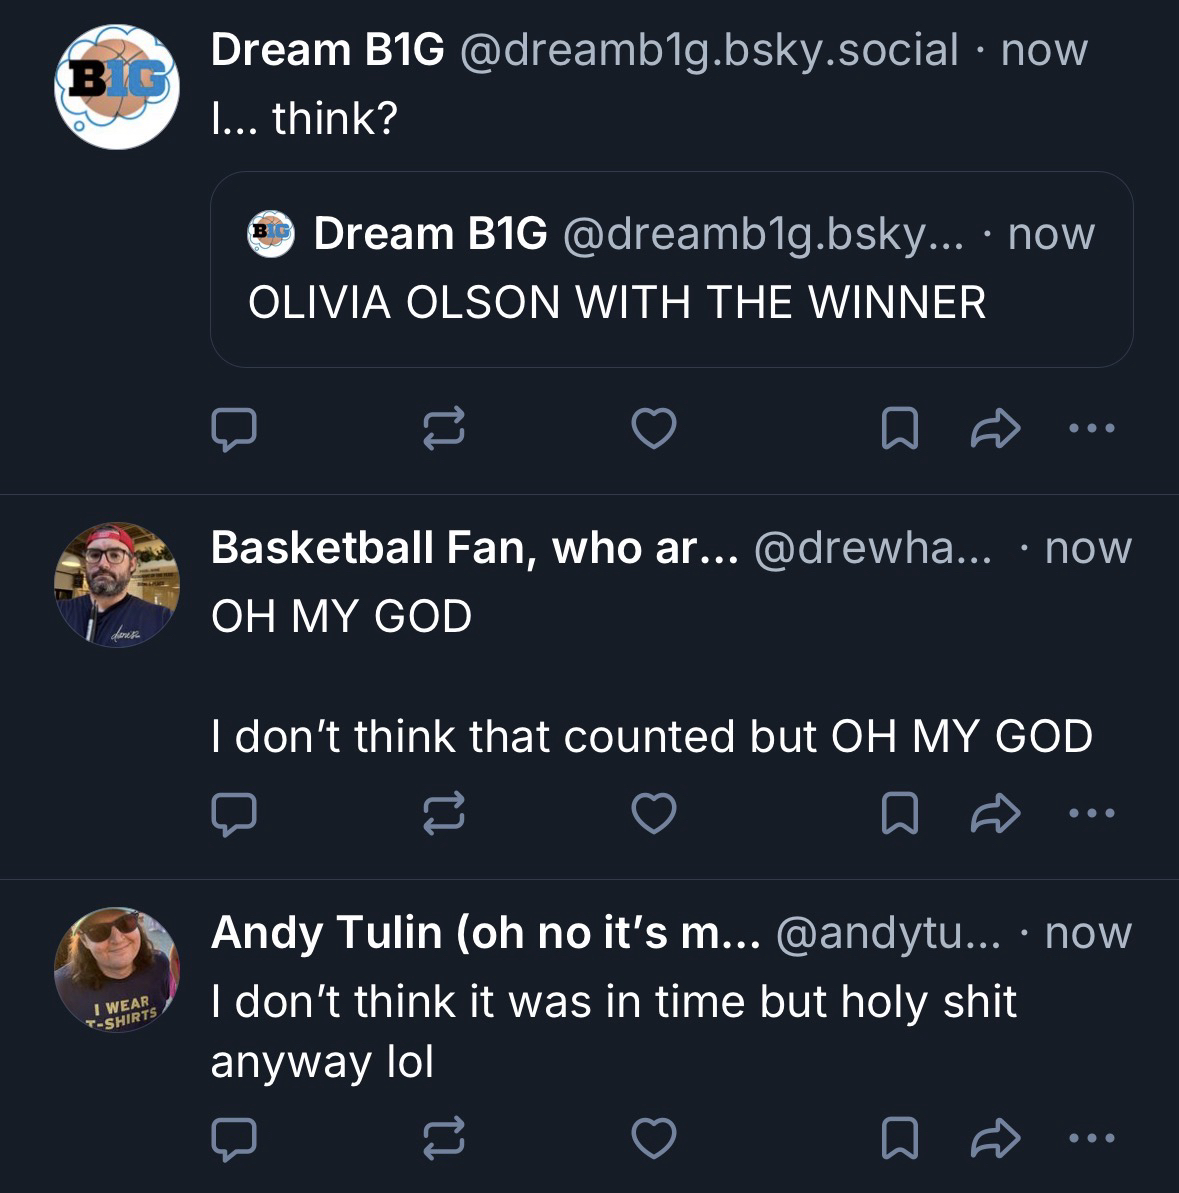View Basketball Fan's profile picture
Screen dimensions: 1179x1193
(116, 584)
